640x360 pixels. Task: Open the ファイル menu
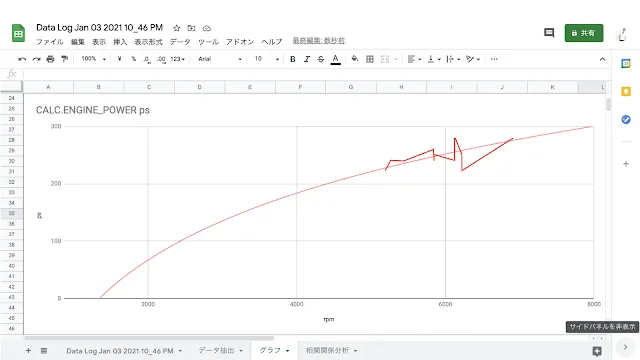(x=50, y=42)
